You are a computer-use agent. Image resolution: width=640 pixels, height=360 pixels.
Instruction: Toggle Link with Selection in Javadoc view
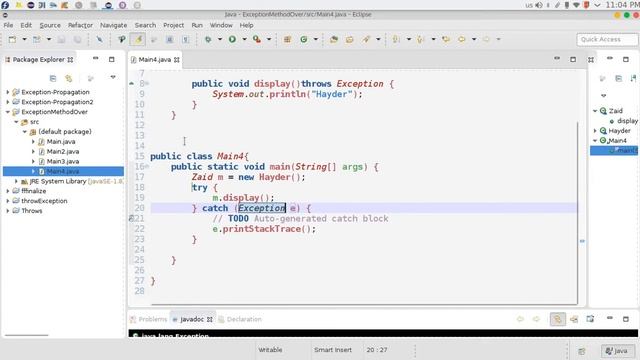tap(558, 319)
